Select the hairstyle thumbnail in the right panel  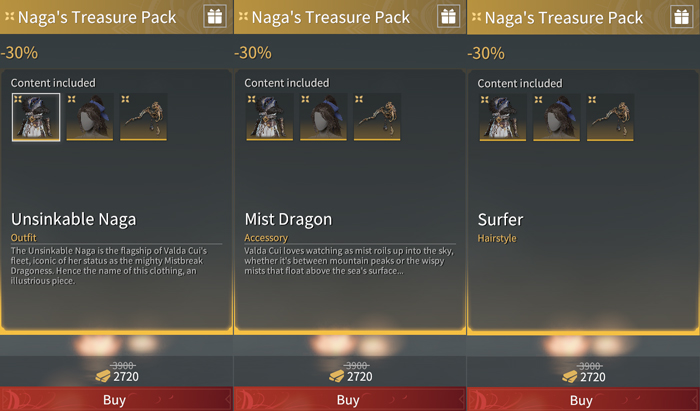[x=556, y=118]
